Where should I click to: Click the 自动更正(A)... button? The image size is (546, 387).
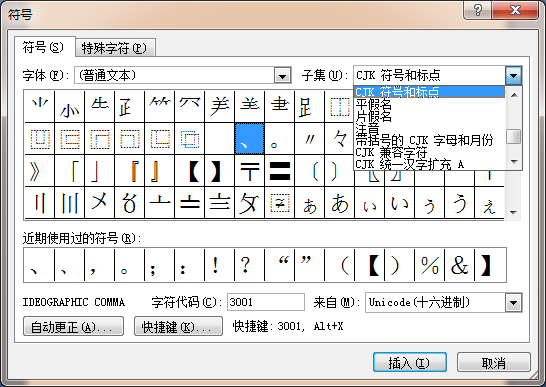73,326
